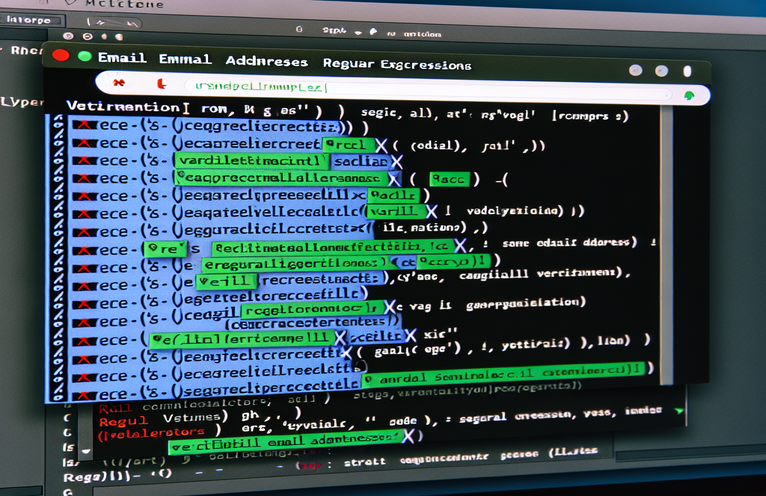Click the X icon beside green 'sacliae' tag
Image resolution: width=766 pixels, height=496 pixels.
click(x=396, y=160)
